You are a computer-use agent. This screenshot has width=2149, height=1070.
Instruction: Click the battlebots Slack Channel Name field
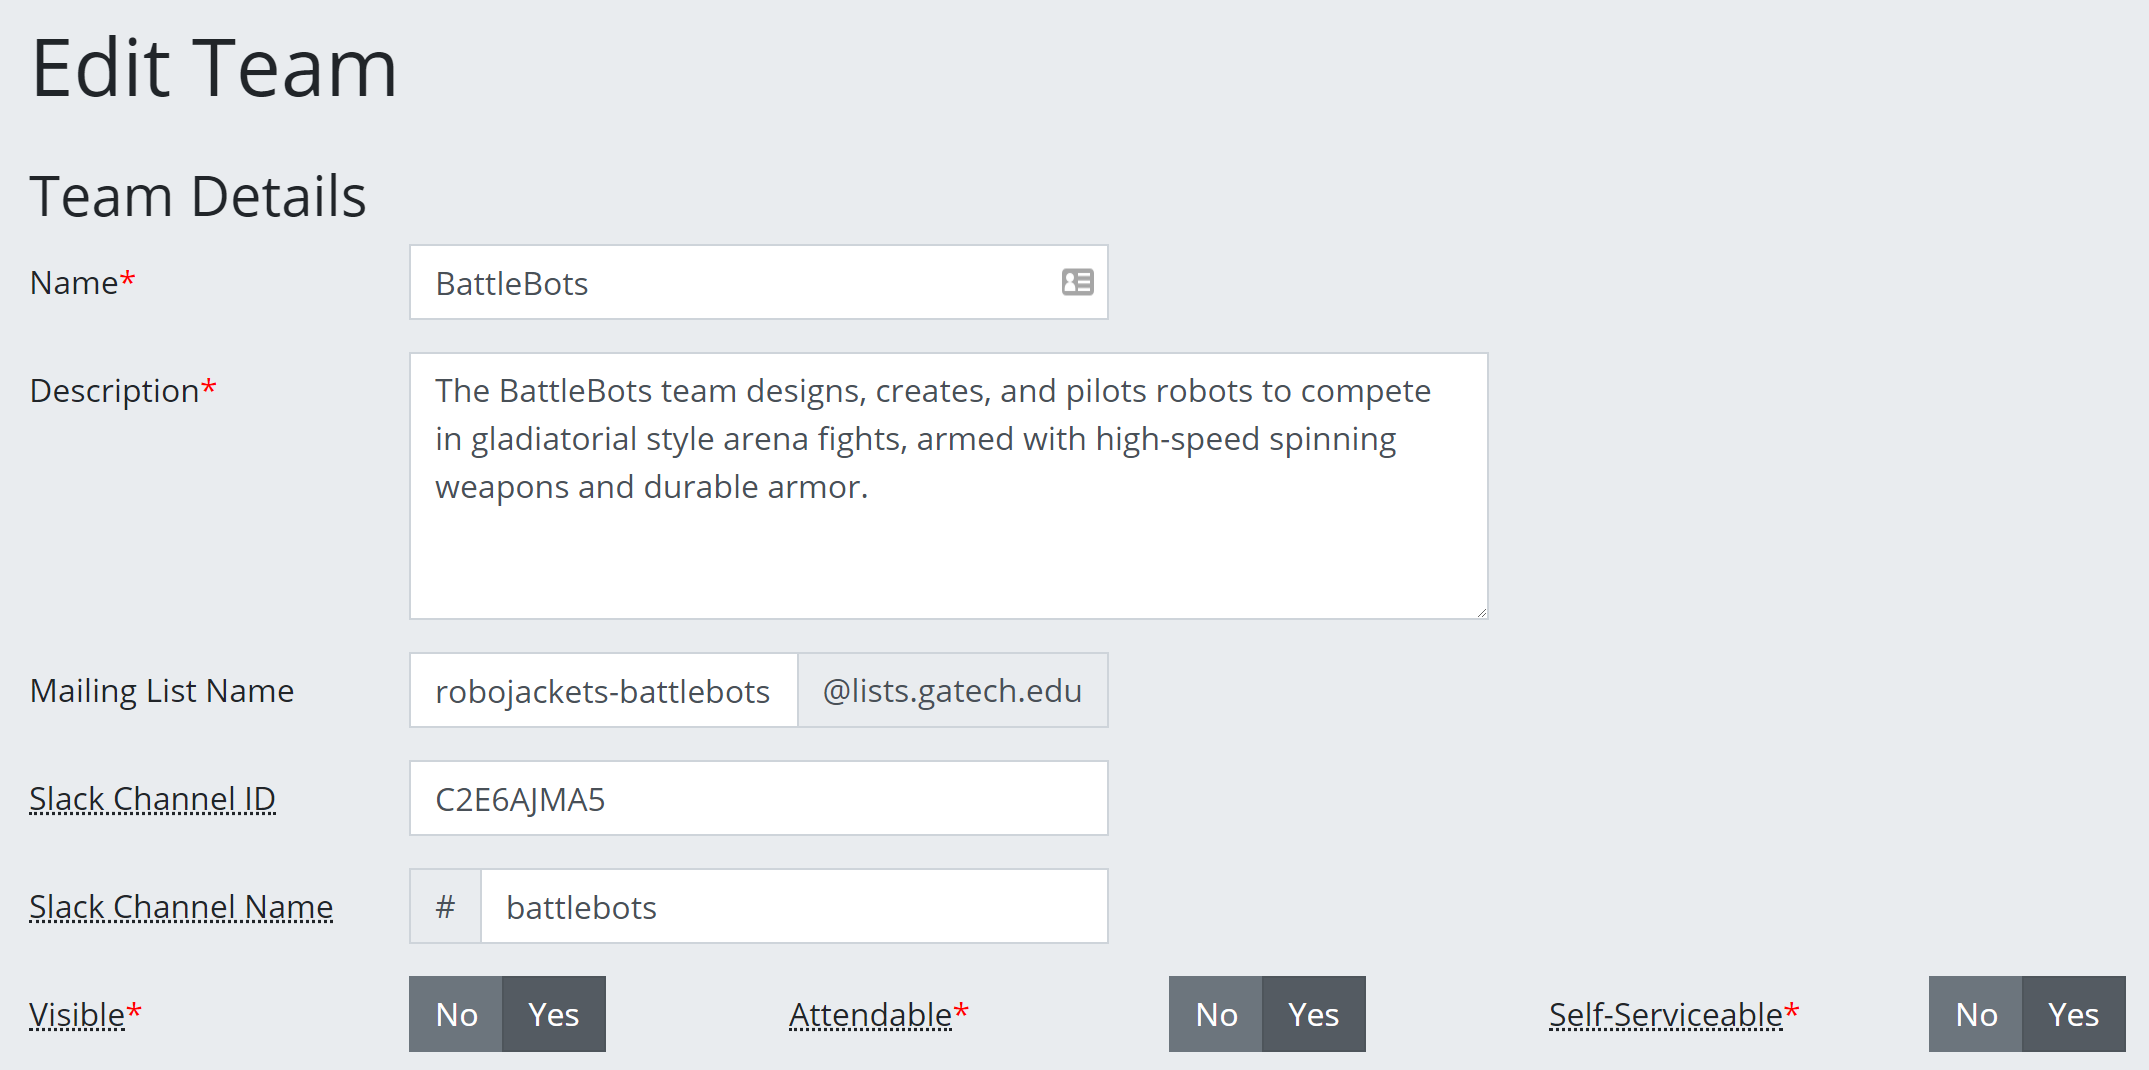(x=794, y=906)
